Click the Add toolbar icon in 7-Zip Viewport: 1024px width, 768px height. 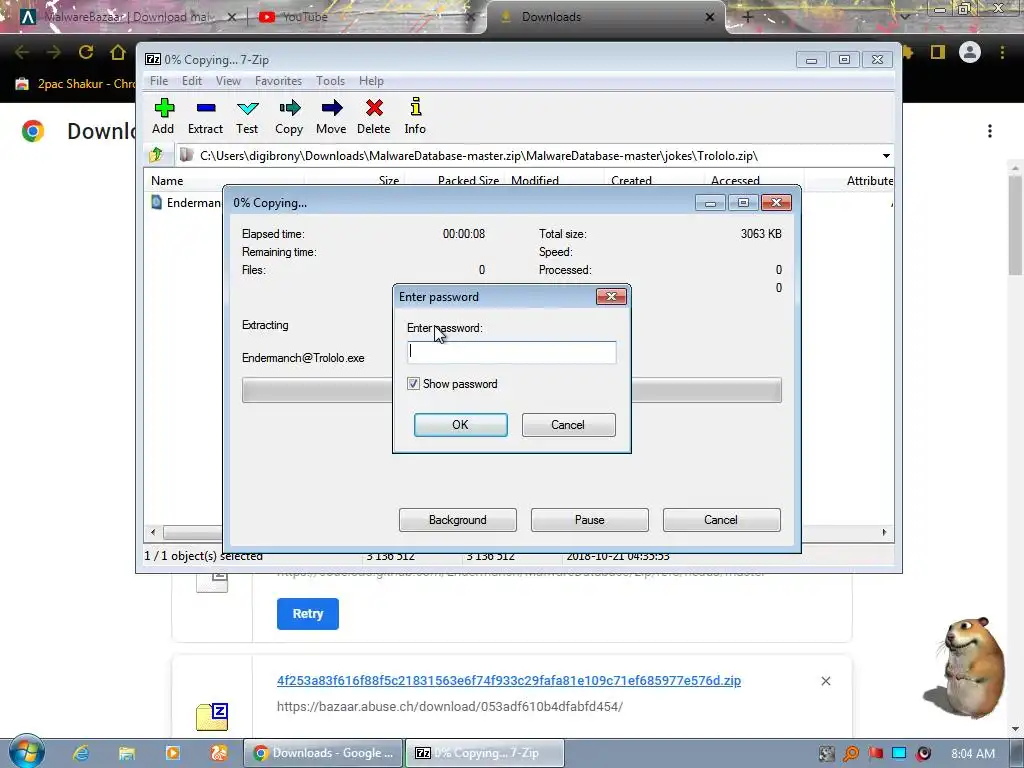point(163,116)
